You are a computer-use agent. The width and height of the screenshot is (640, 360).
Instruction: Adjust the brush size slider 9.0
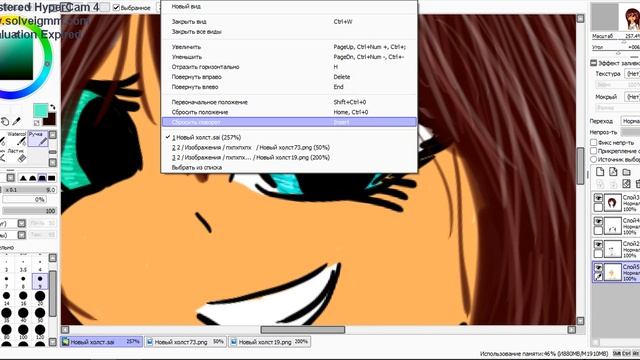tap(29, 190)
